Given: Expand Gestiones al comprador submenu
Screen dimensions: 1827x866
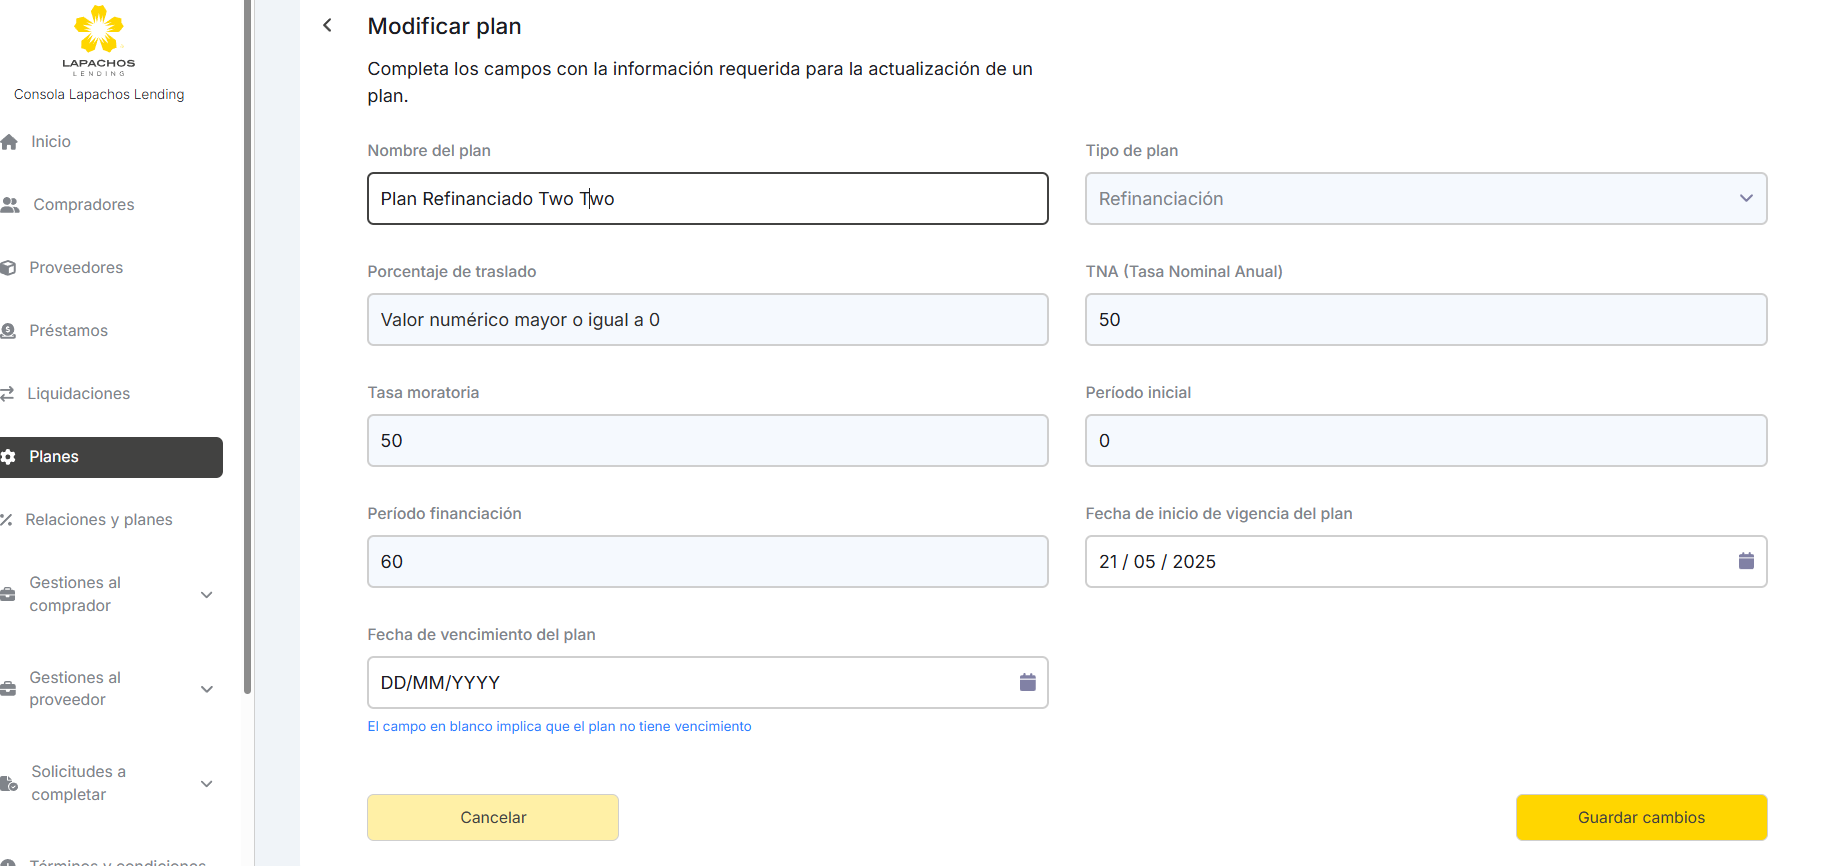Looking at the screenshot, I should tap(207, 595).
